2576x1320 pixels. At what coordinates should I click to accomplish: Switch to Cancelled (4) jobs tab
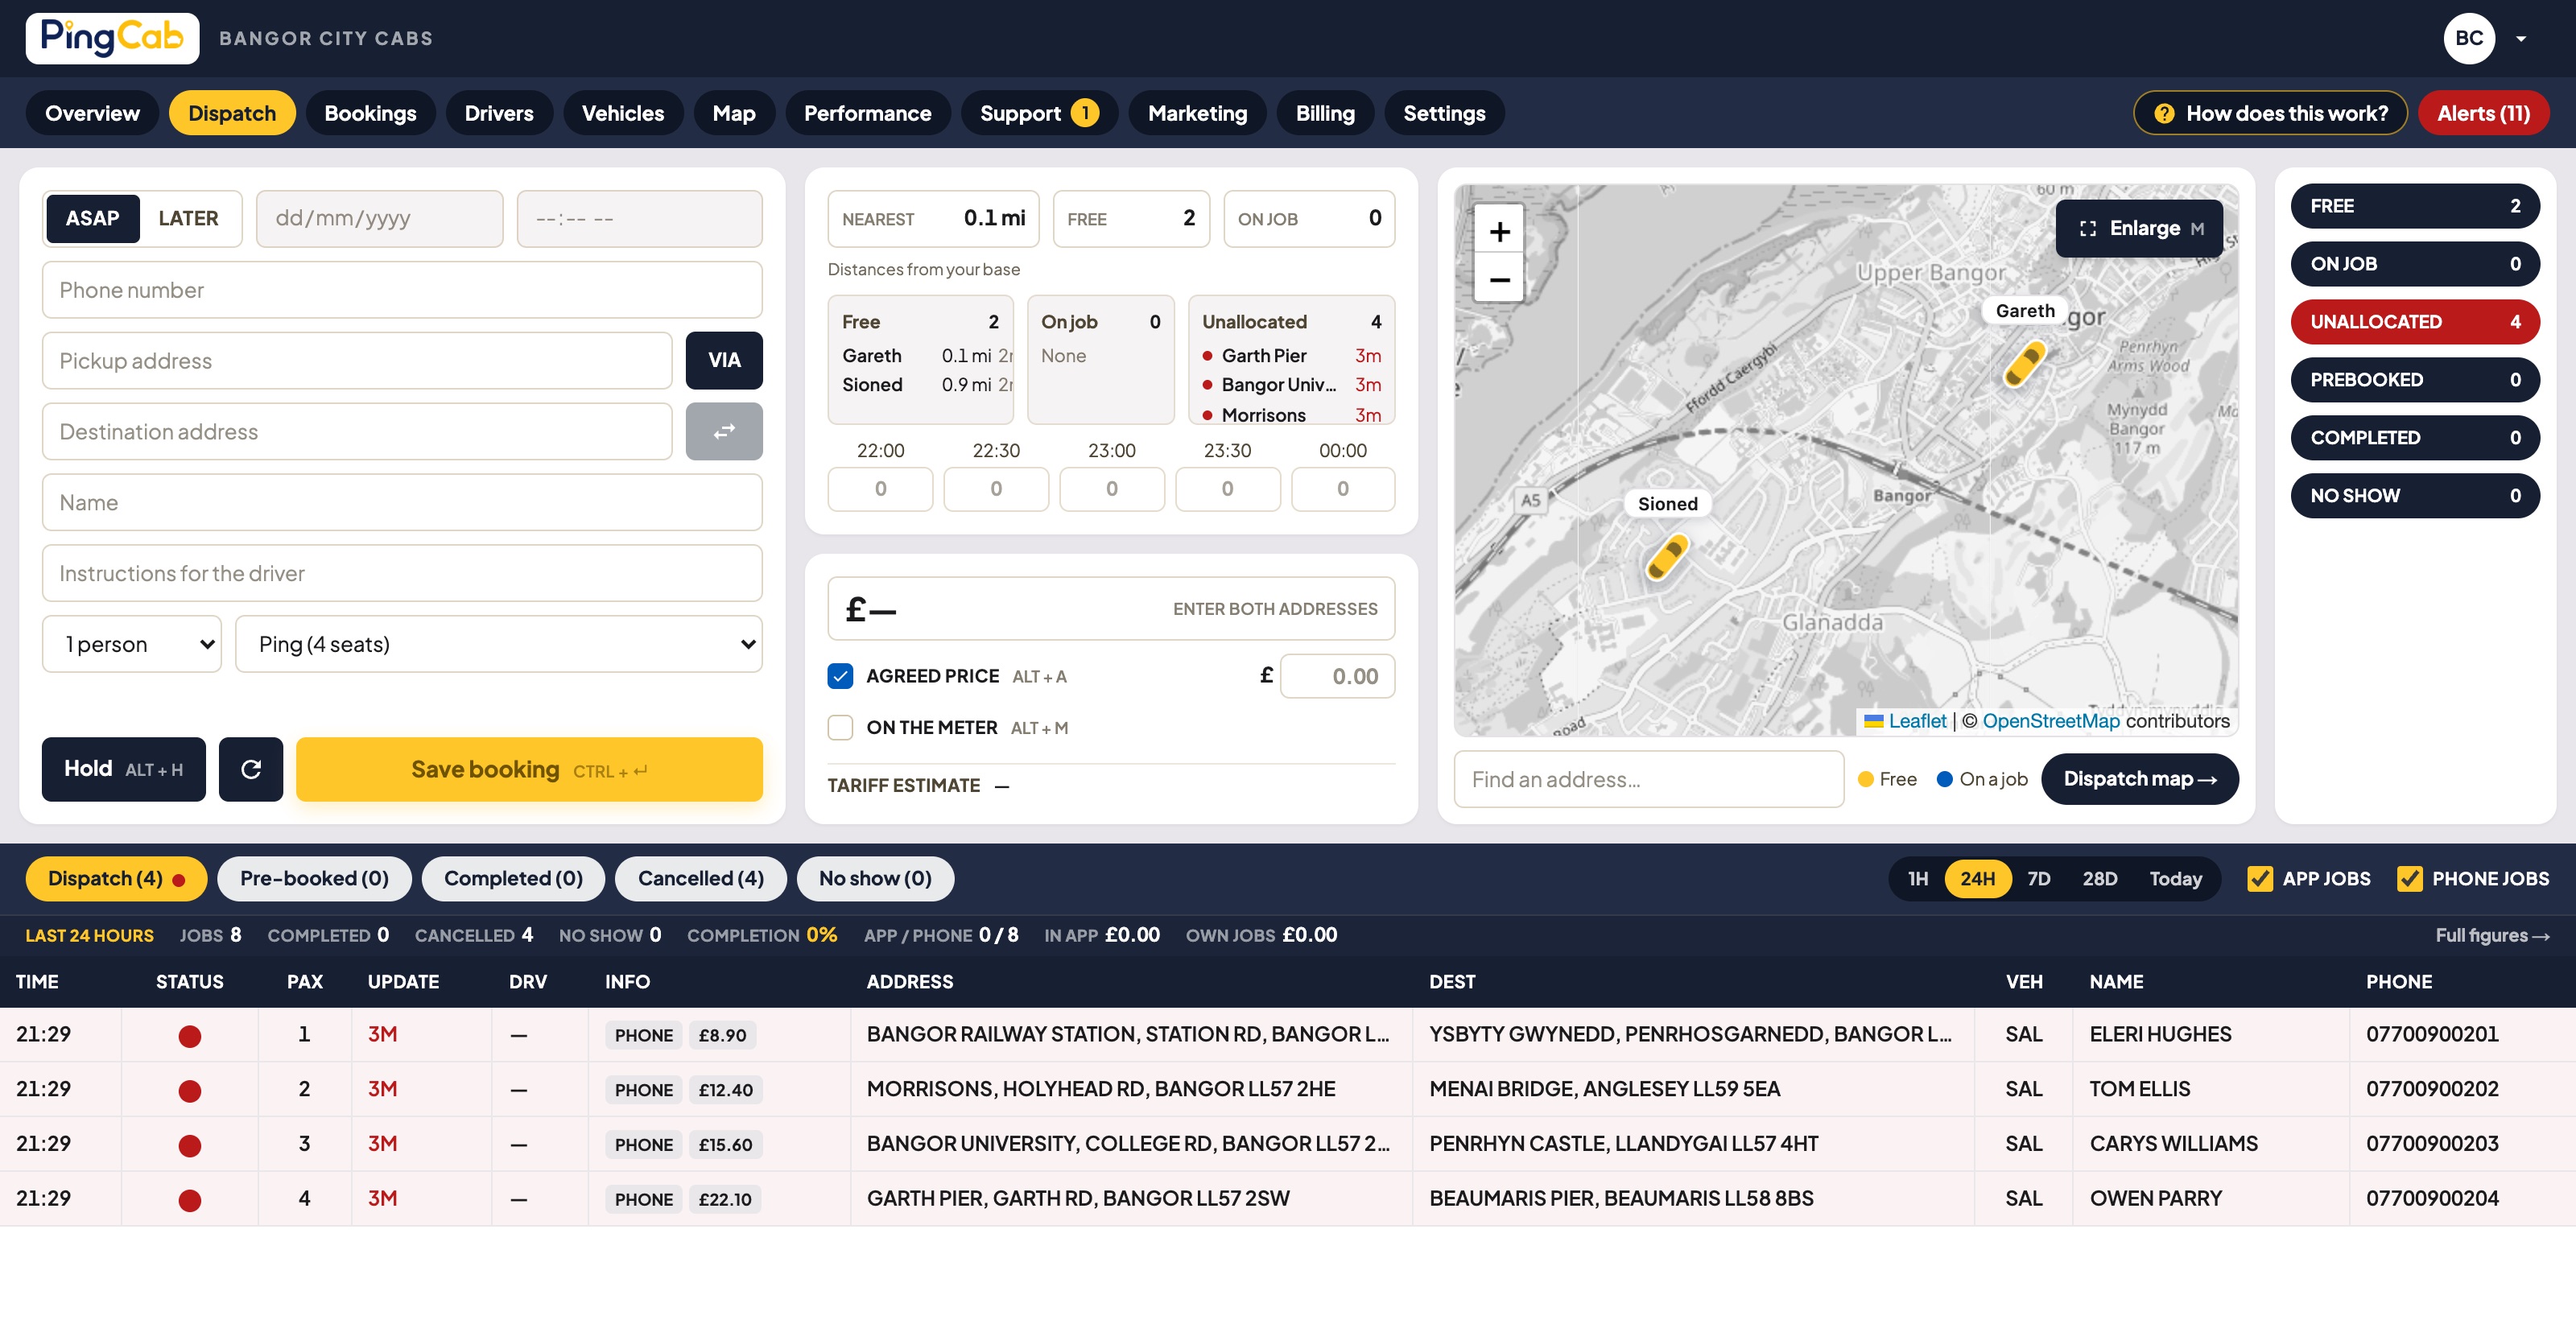tap(700, 878)
